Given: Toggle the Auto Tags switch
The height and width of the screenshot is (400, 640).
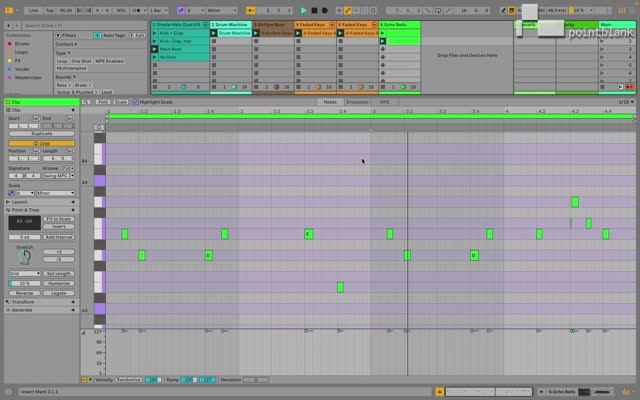Looking at the screenshot, I should (97, 36).
